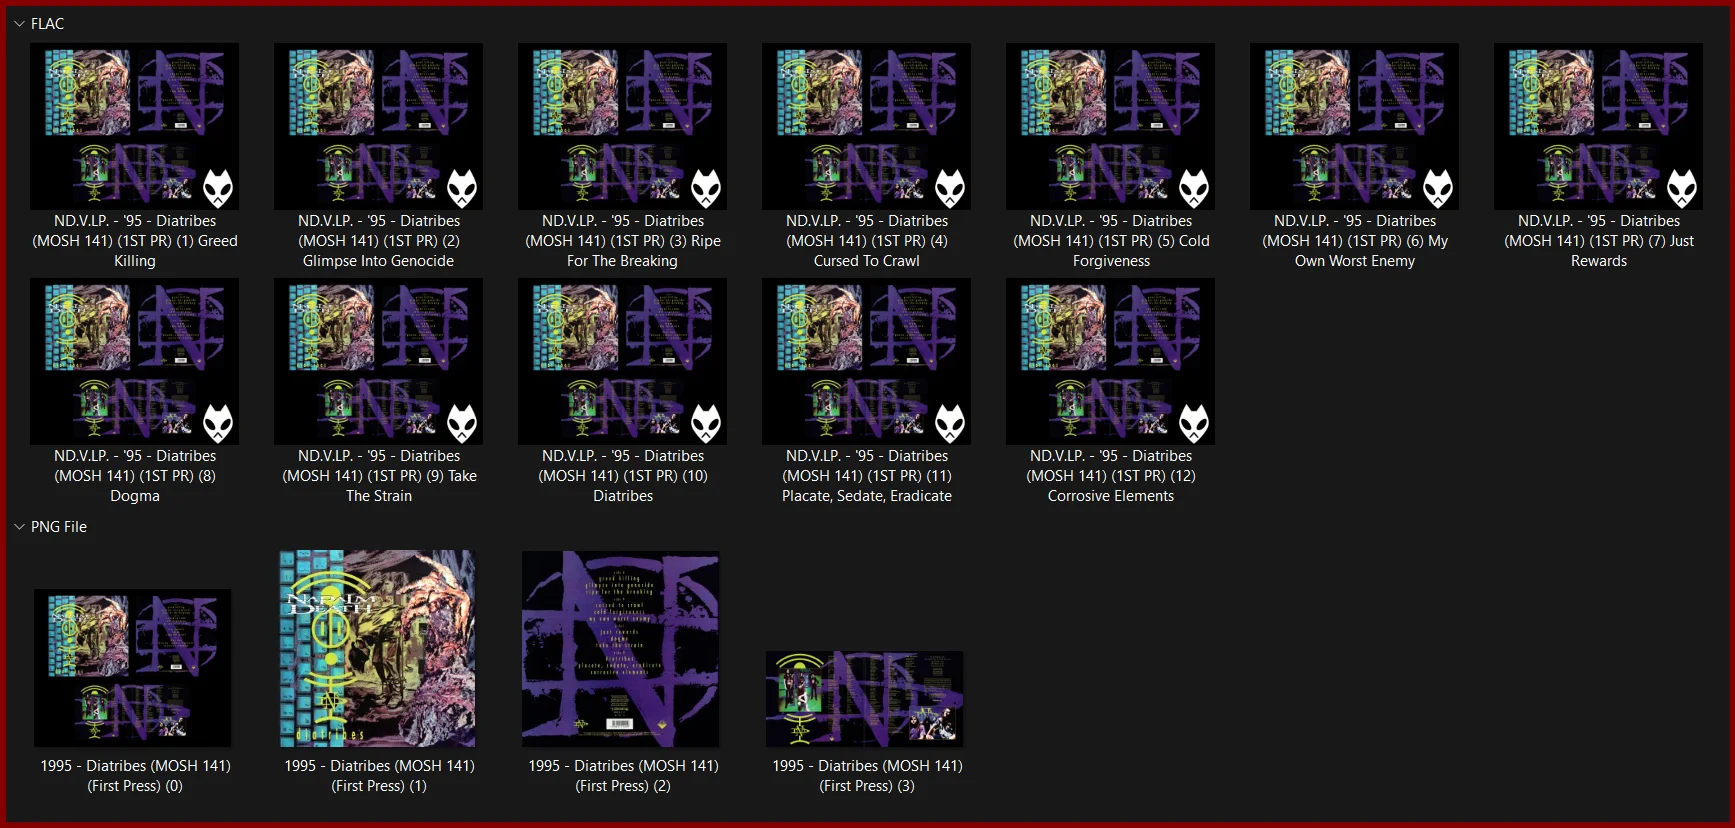This screenshot has height=828, width=1735.
Task: Click the file name "1995 - Diatribes (MOSH 141) (First Press) (3)"
Action: tap(867, 776)
